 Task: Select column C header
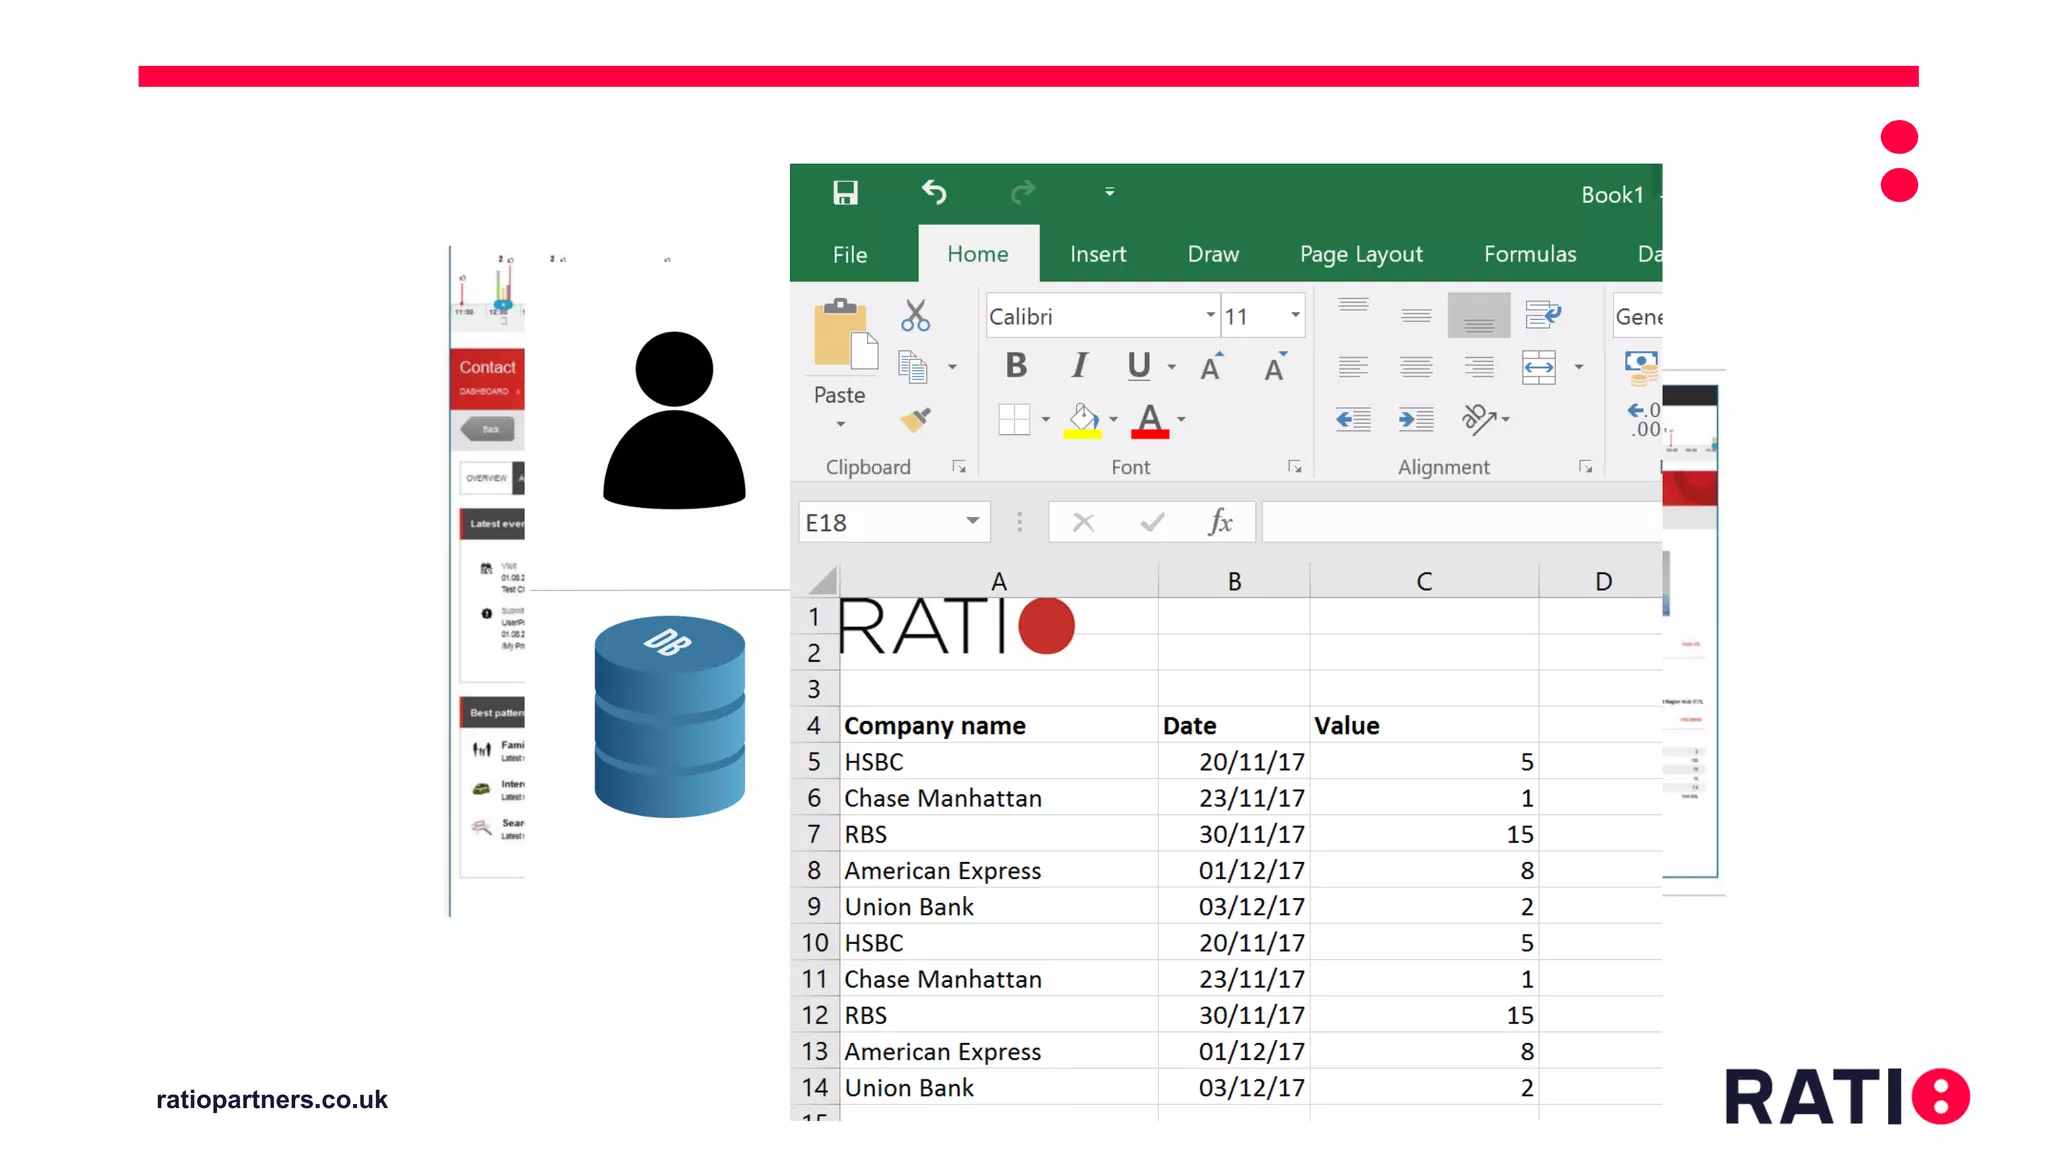pyautogui.click(x=1424, y=581)
